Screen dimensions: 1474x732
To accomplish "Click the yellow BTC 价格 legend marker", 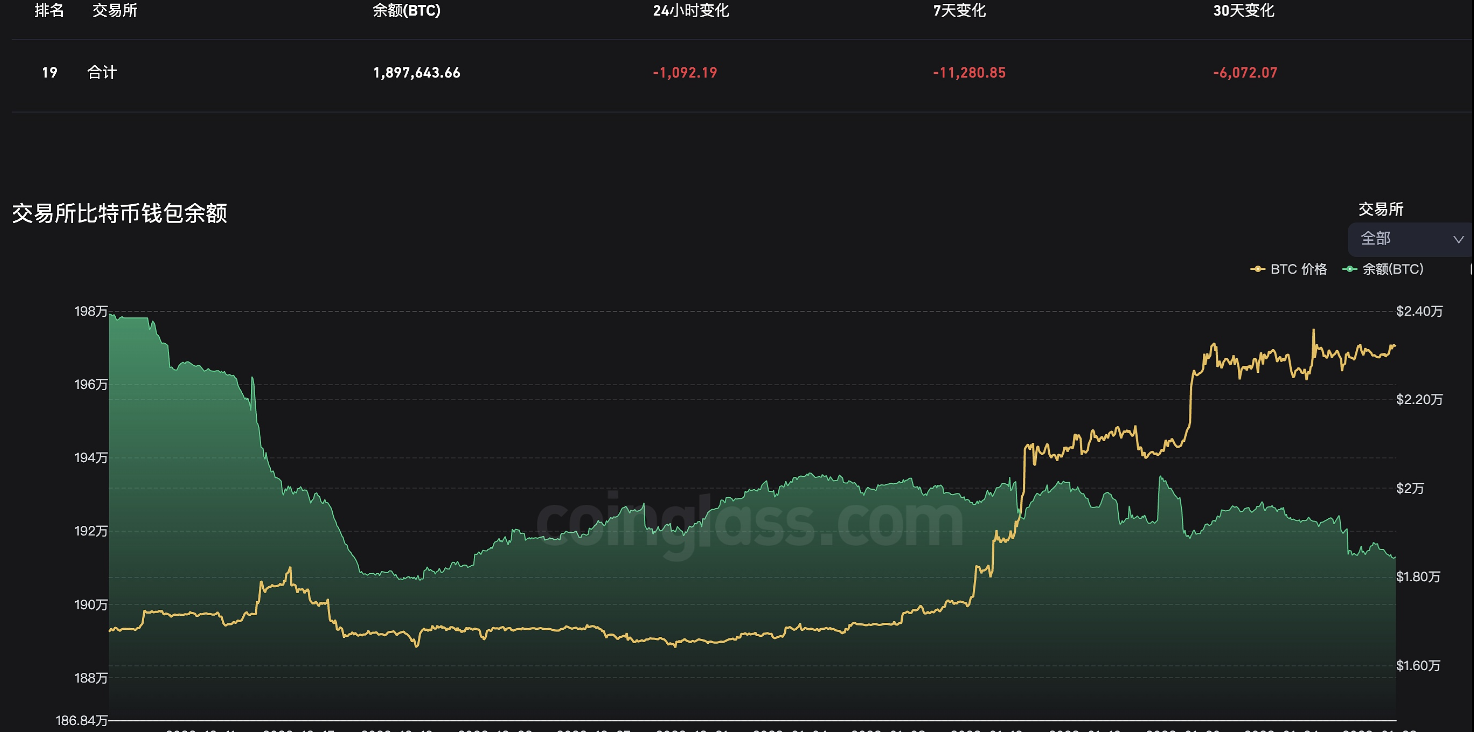I will 1259,269.
